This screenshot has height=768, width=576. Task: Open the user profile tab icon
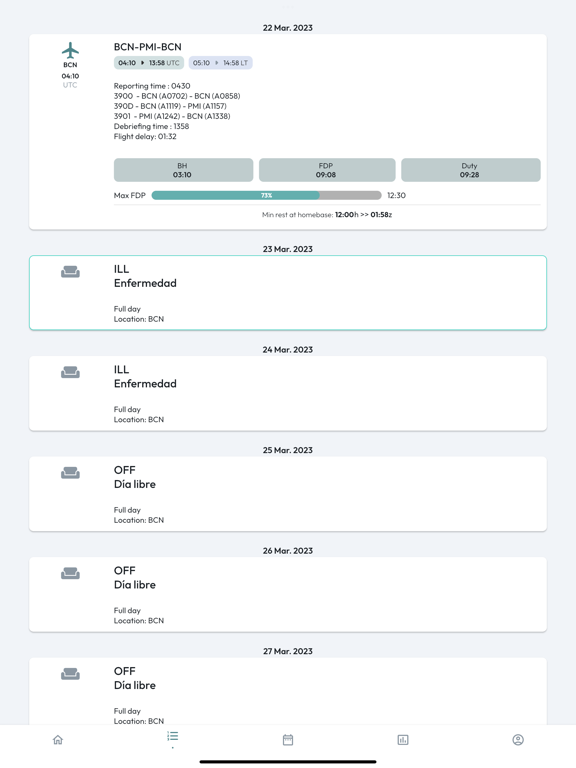coord(518,740)
